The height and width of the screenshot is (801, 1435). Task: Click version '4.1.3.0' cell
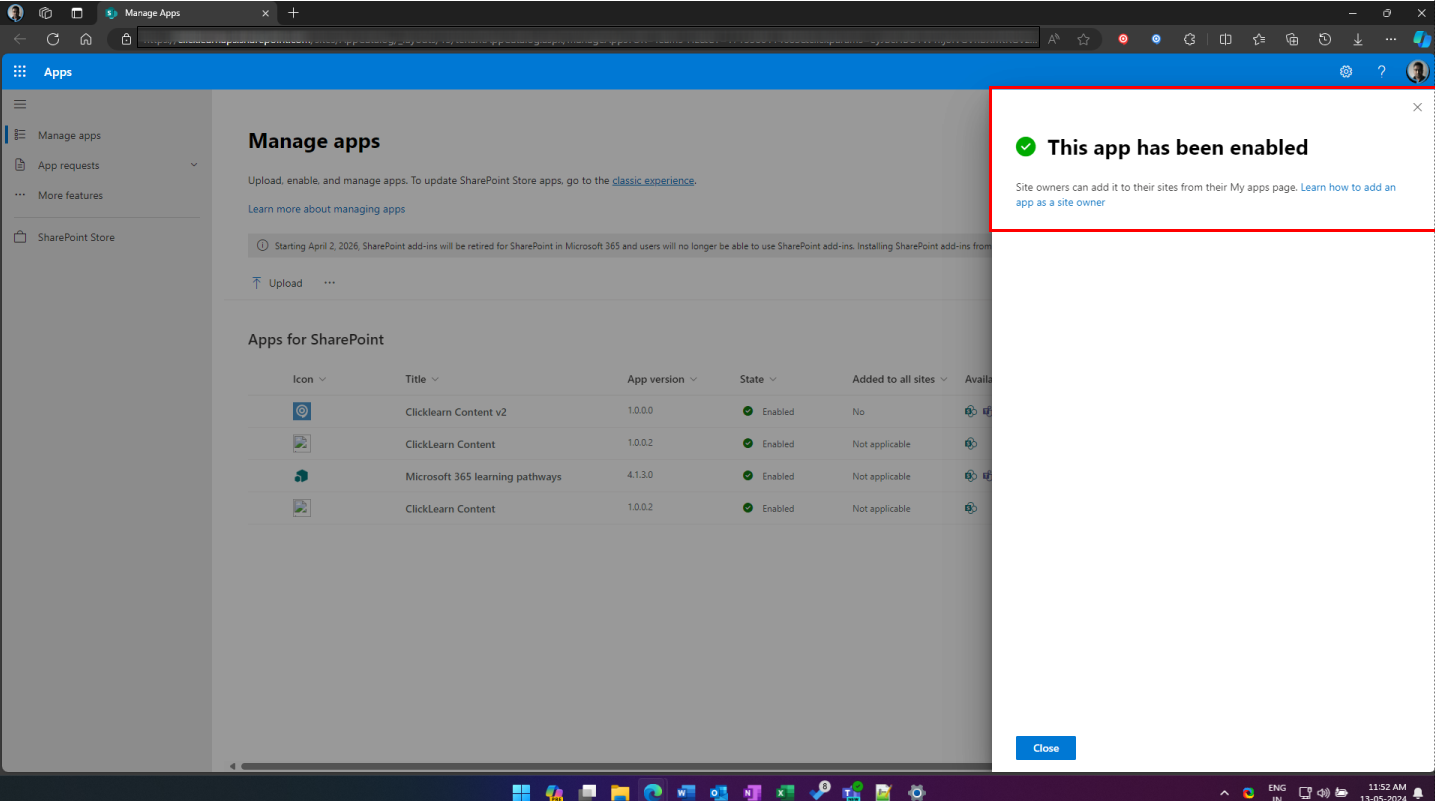(642, 476)
